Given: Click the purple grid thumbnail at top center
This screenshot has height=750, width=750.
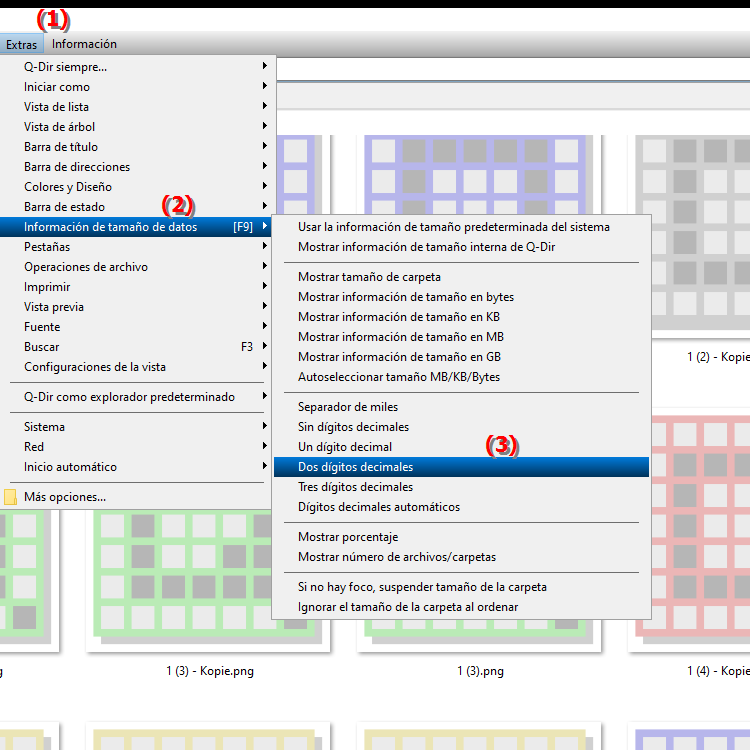Looking at the screenshot, I should click(x=478, y=174).
